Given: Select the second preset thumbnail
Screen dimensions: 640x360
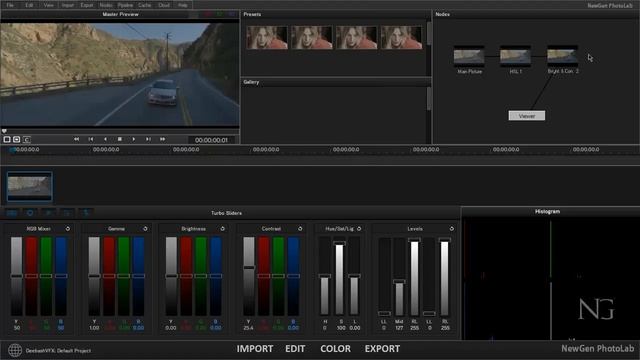Looking at the screenshot, I should [x=312, y=38].
